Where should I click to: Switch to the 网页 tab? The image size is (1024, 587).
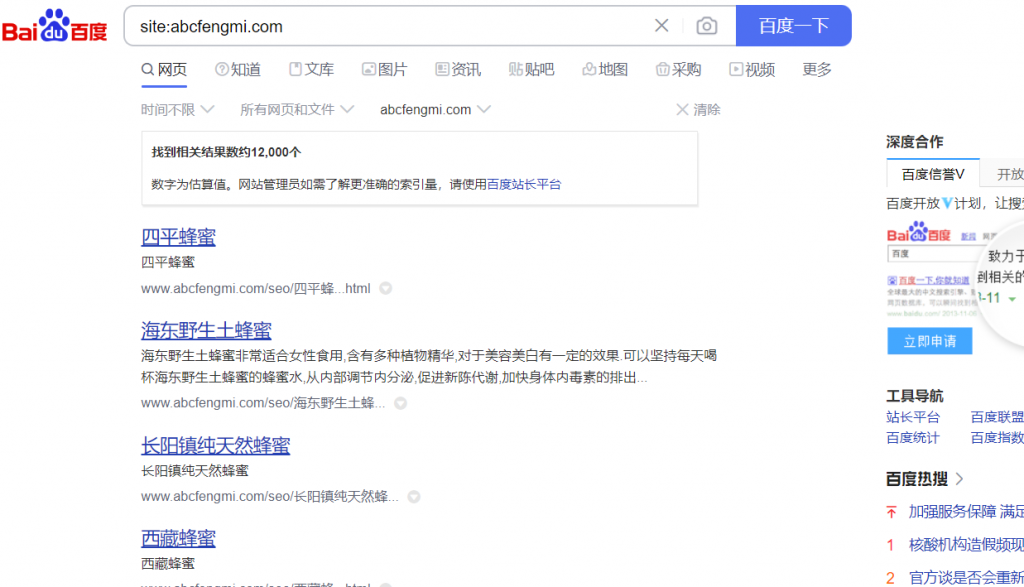click(x=164, y=69)
